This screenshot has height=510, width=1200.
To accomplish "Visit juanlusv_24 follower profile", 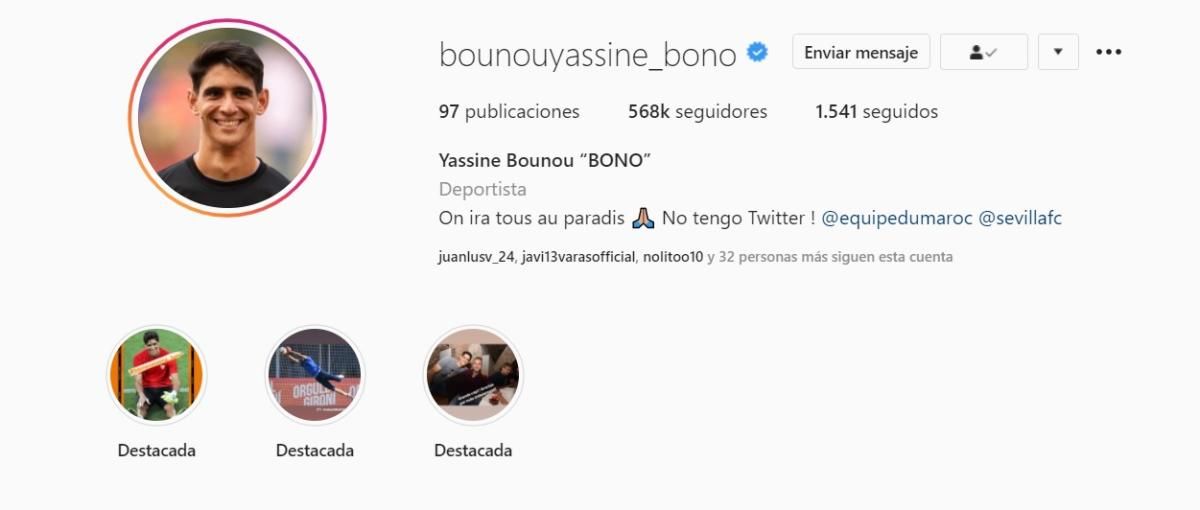I will coord(476,257).
